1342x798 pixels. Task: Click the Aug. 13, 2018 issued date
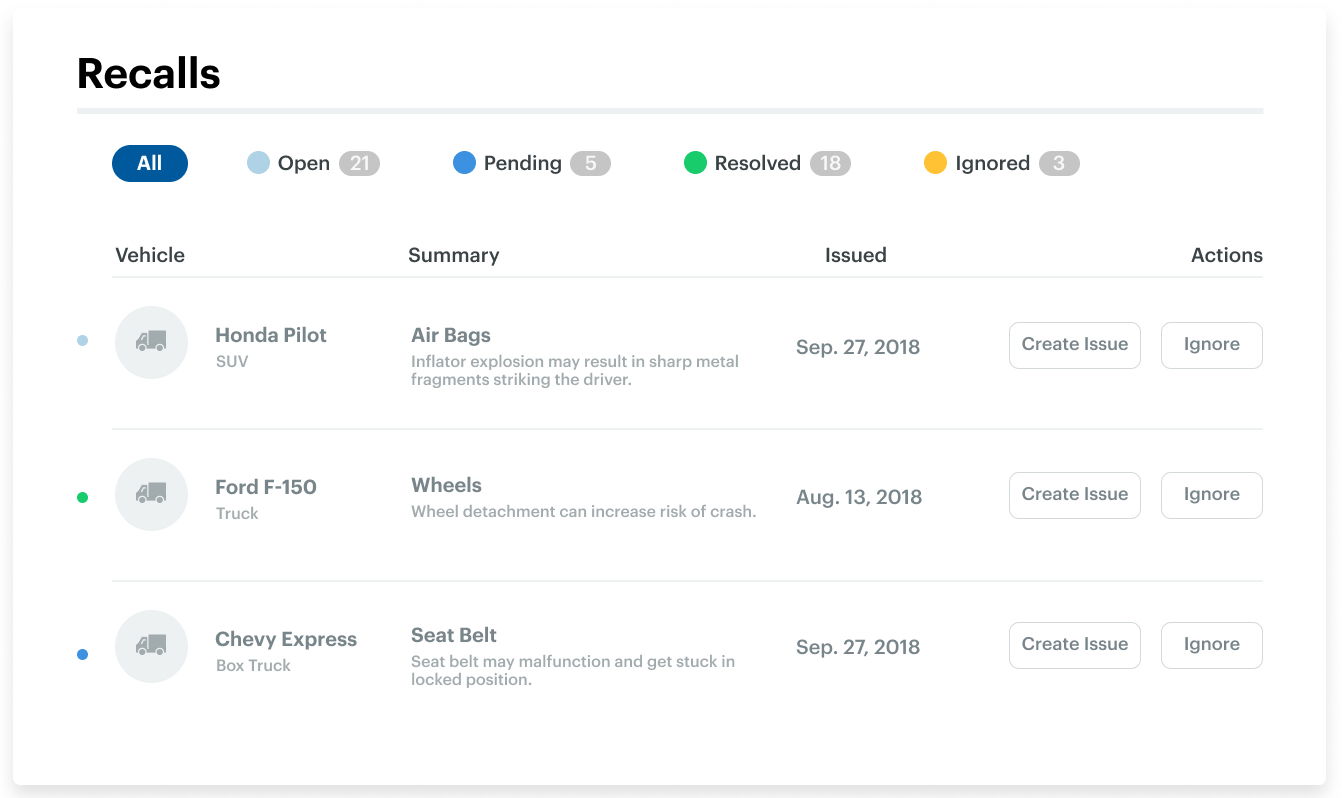click(x=859, y=497)
